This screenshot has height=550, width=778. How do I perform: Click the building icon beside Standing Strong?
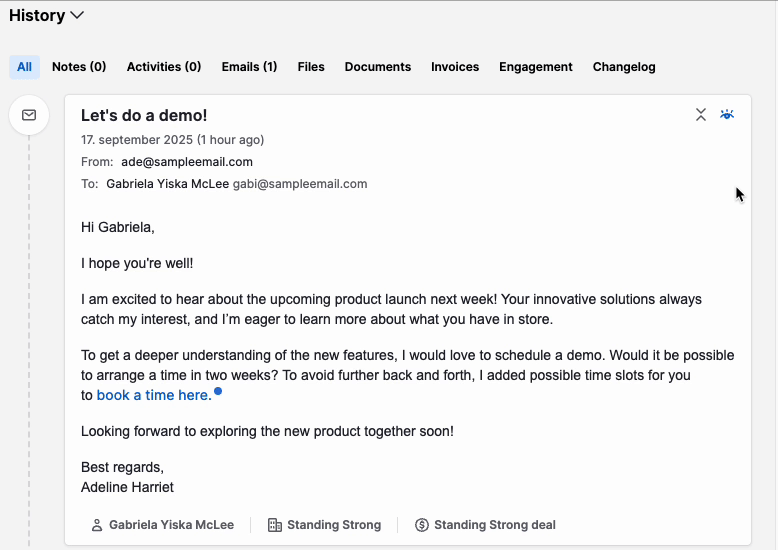[x=275, y=525]
